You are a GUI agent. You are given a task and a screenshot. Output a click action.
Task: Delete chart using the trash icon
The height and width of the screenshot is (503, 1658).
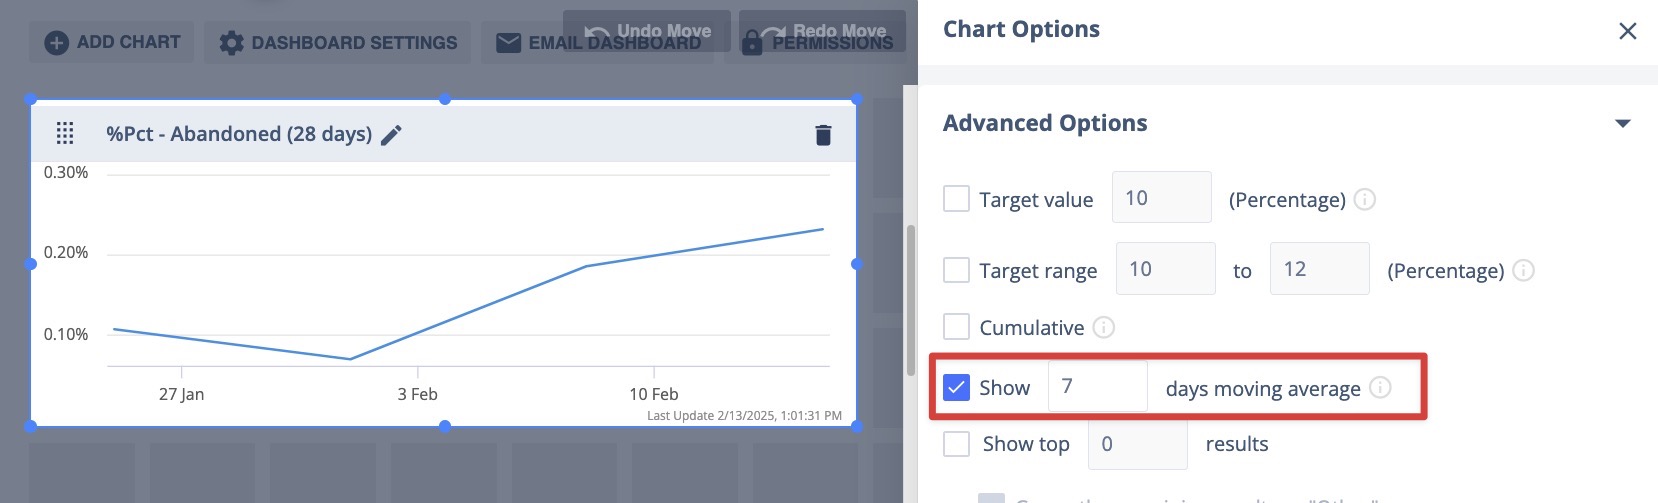tap(823, 135)
